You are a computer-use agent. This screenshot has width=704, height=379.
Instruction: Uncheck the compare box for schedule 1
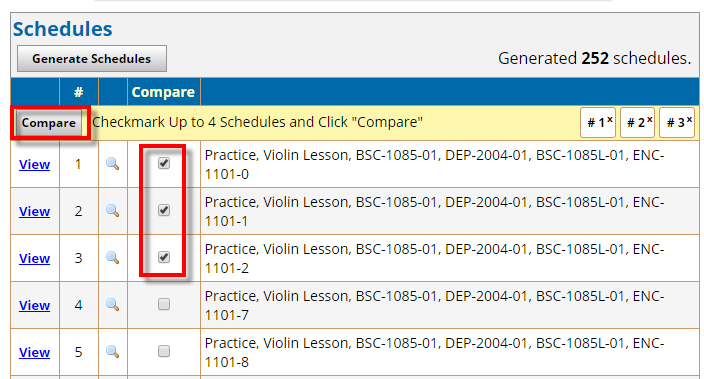click(x=164, y=163)
